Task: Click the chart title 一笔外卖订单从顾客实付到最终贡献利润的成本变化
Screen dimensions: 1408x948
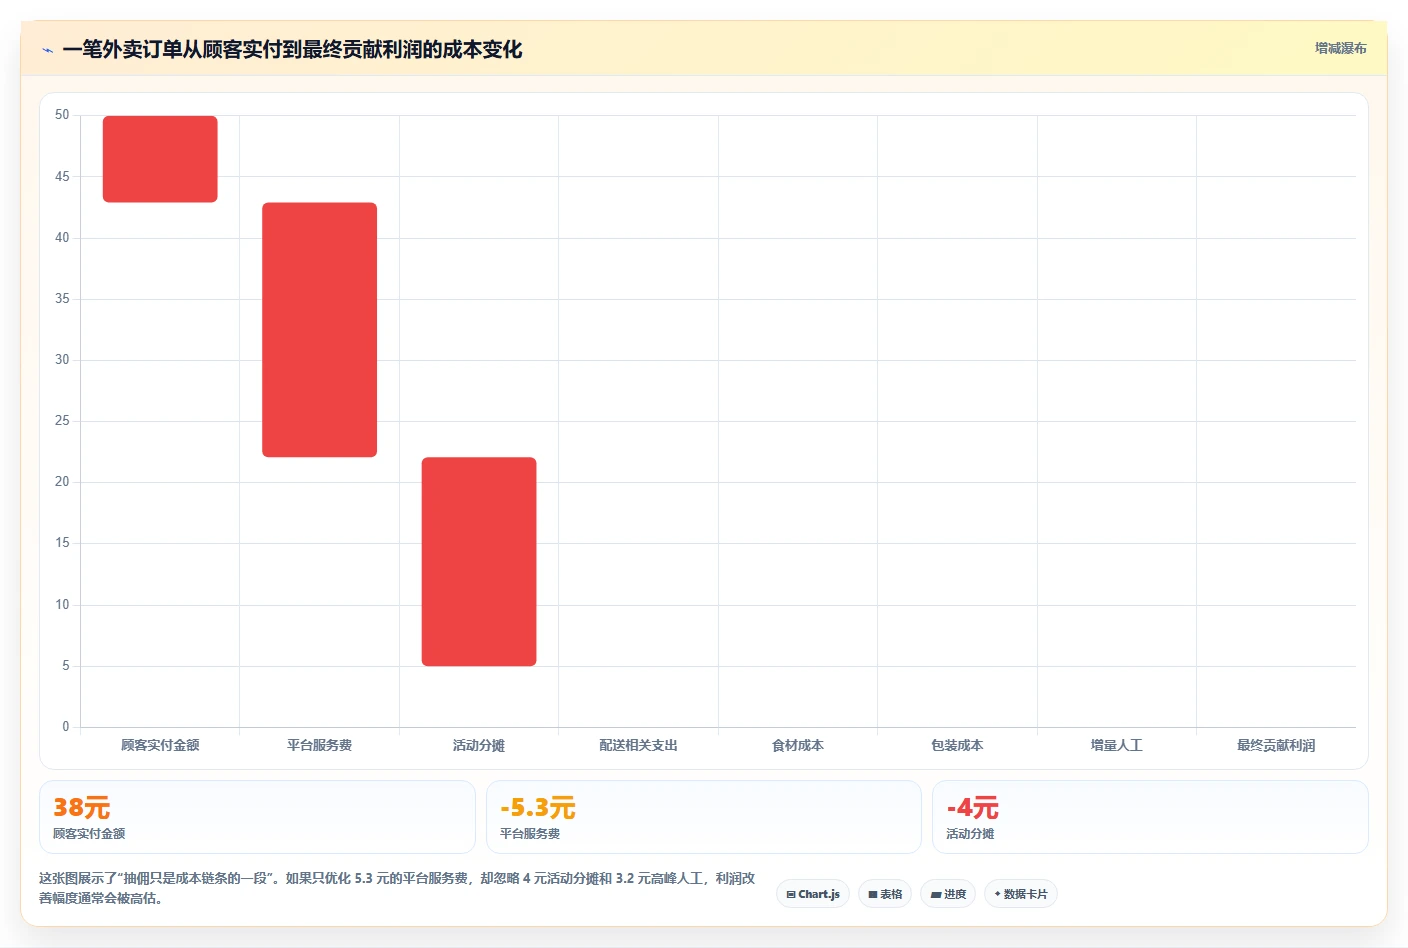Action: [x=292, y=50]
